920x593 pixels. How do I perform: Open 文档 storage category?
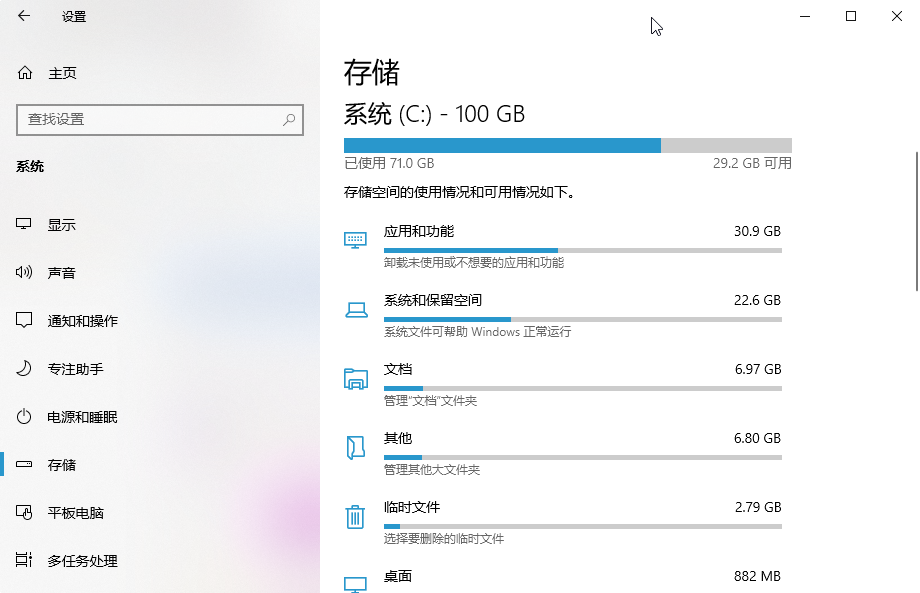pyautogui.click(x=563, y=385)
